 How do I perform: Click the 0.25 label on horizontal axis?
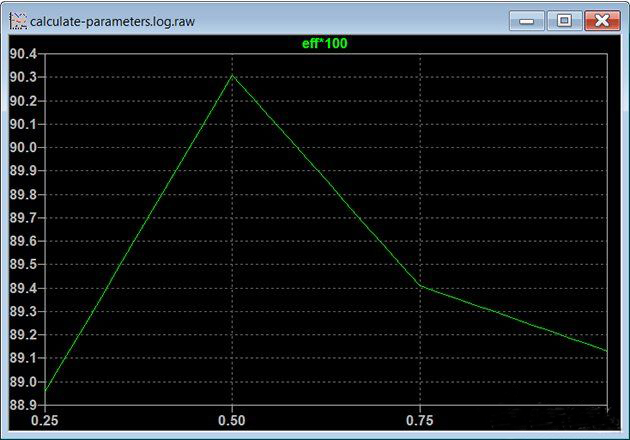[45, 421]
